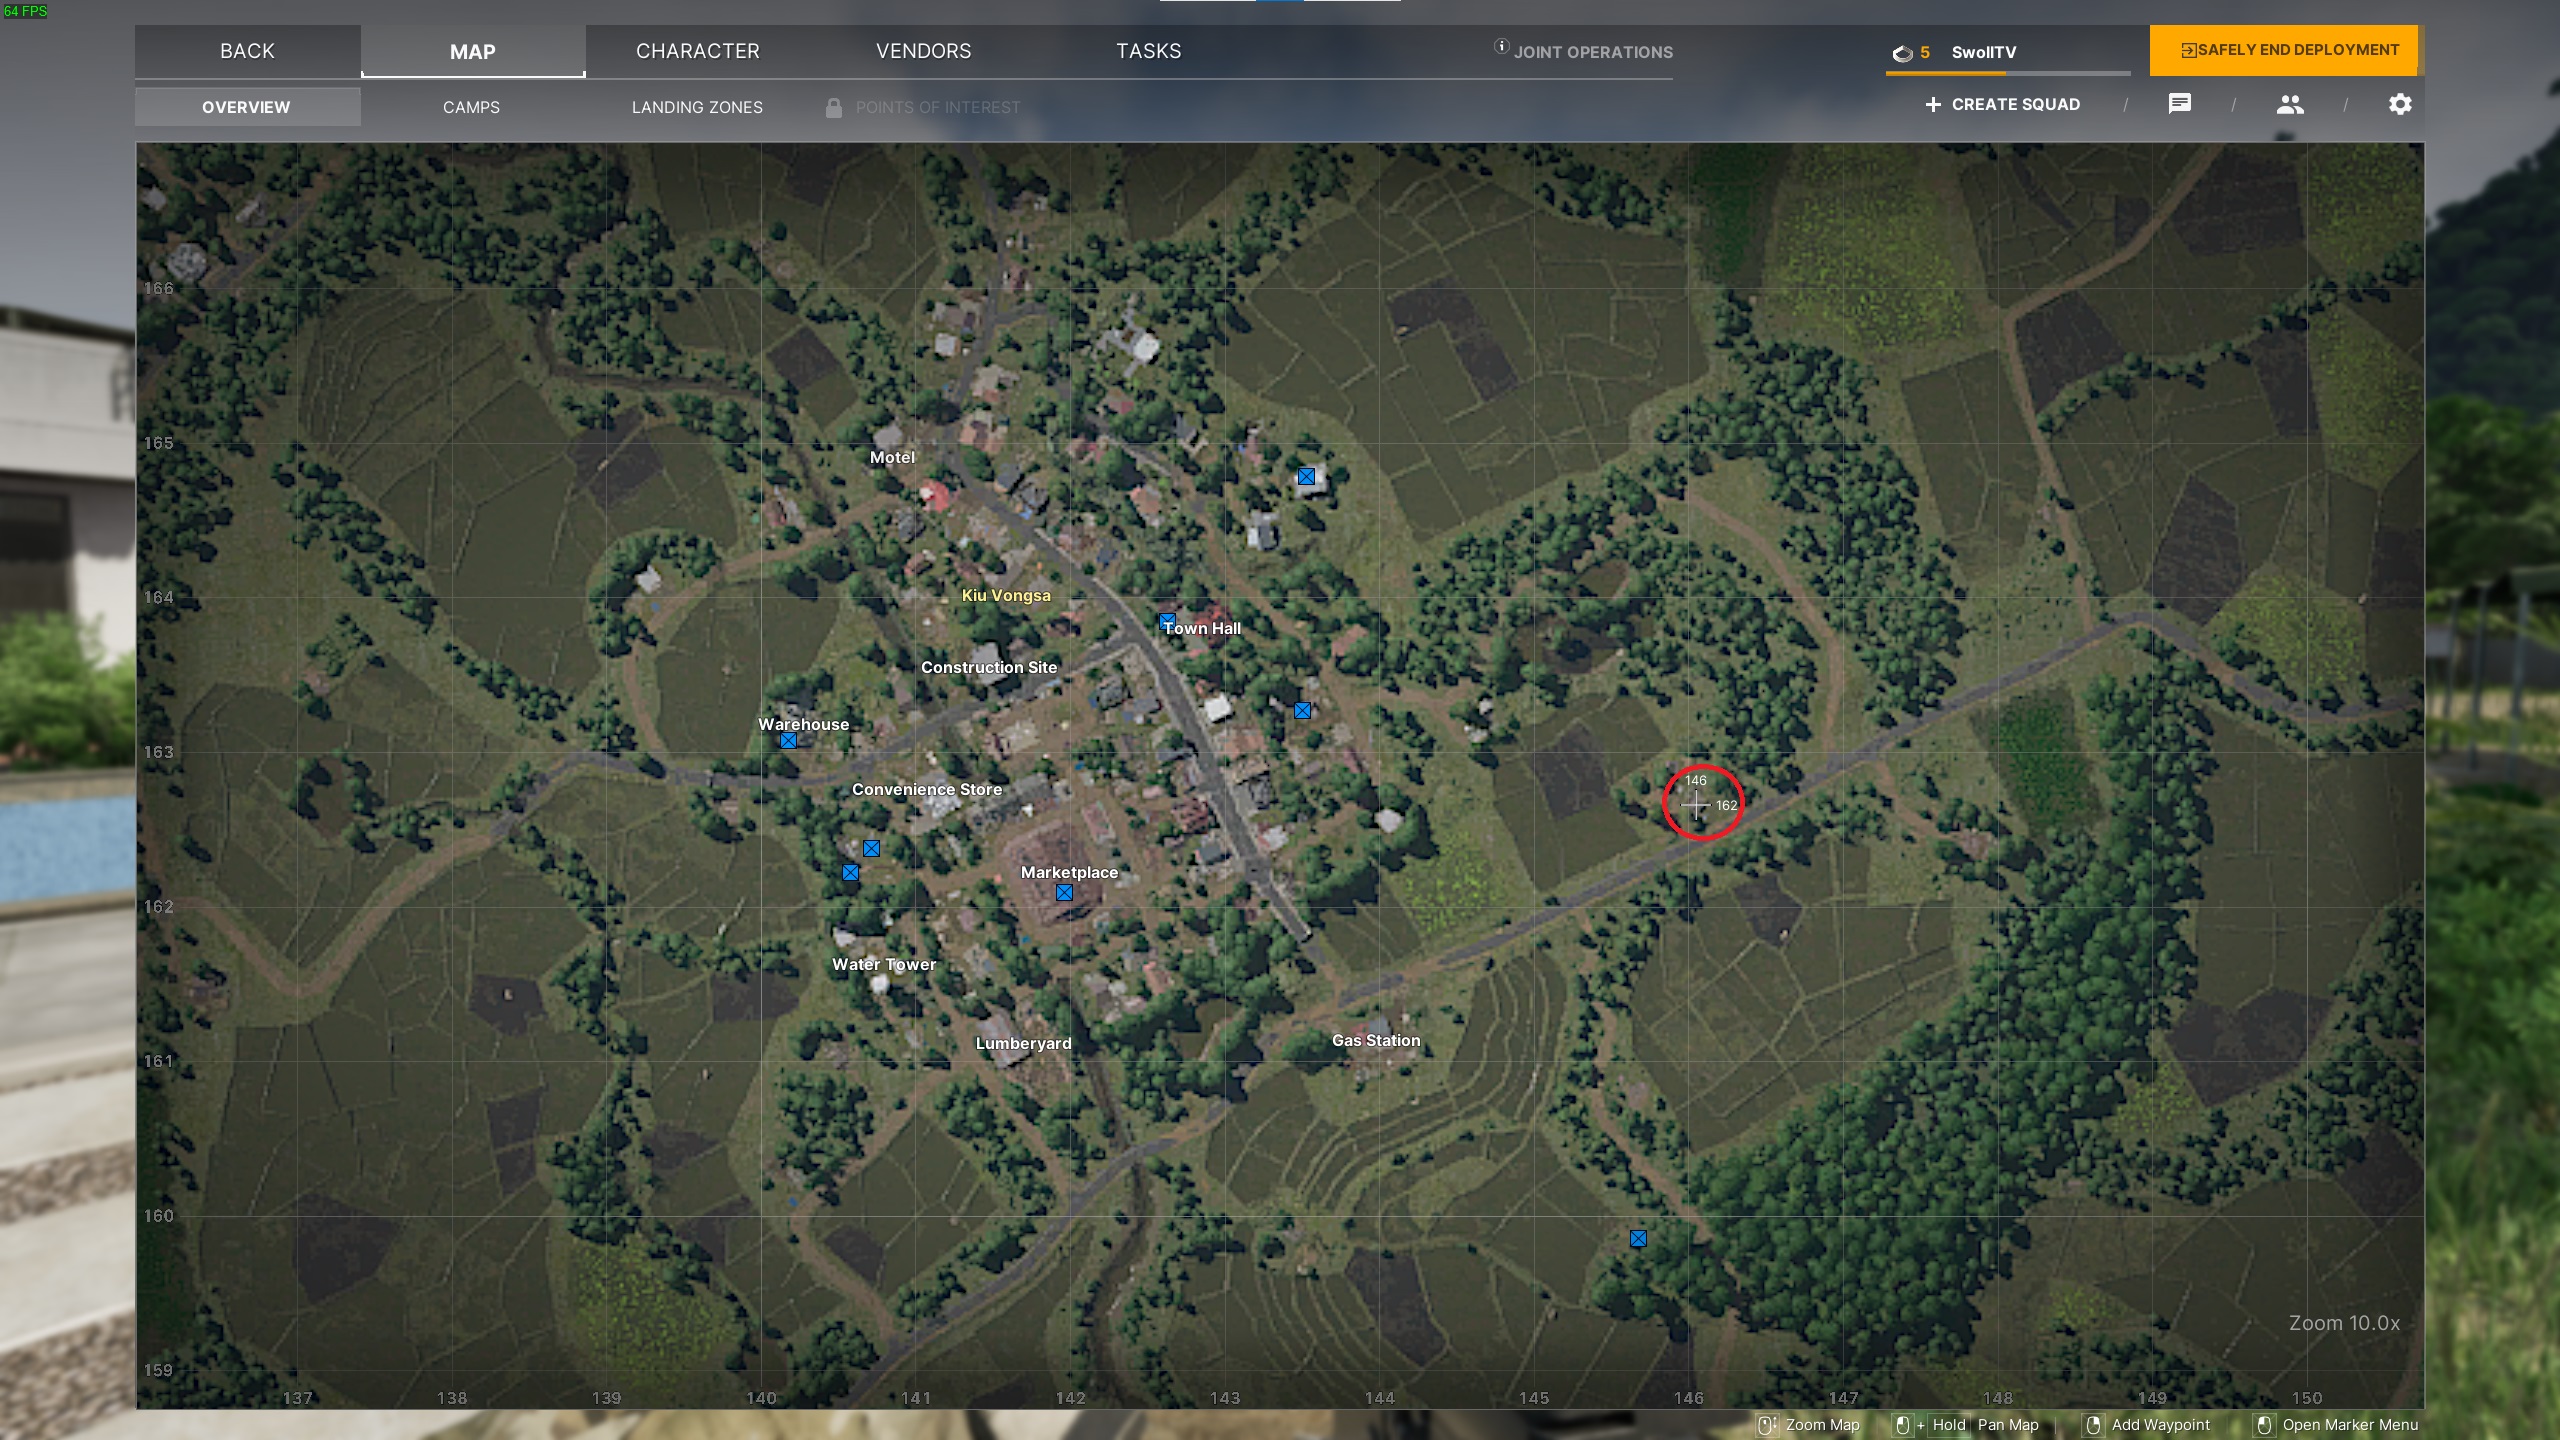Click the blue marker near Warehouse
The image size is (2560, 1440).
click(788, 741)
